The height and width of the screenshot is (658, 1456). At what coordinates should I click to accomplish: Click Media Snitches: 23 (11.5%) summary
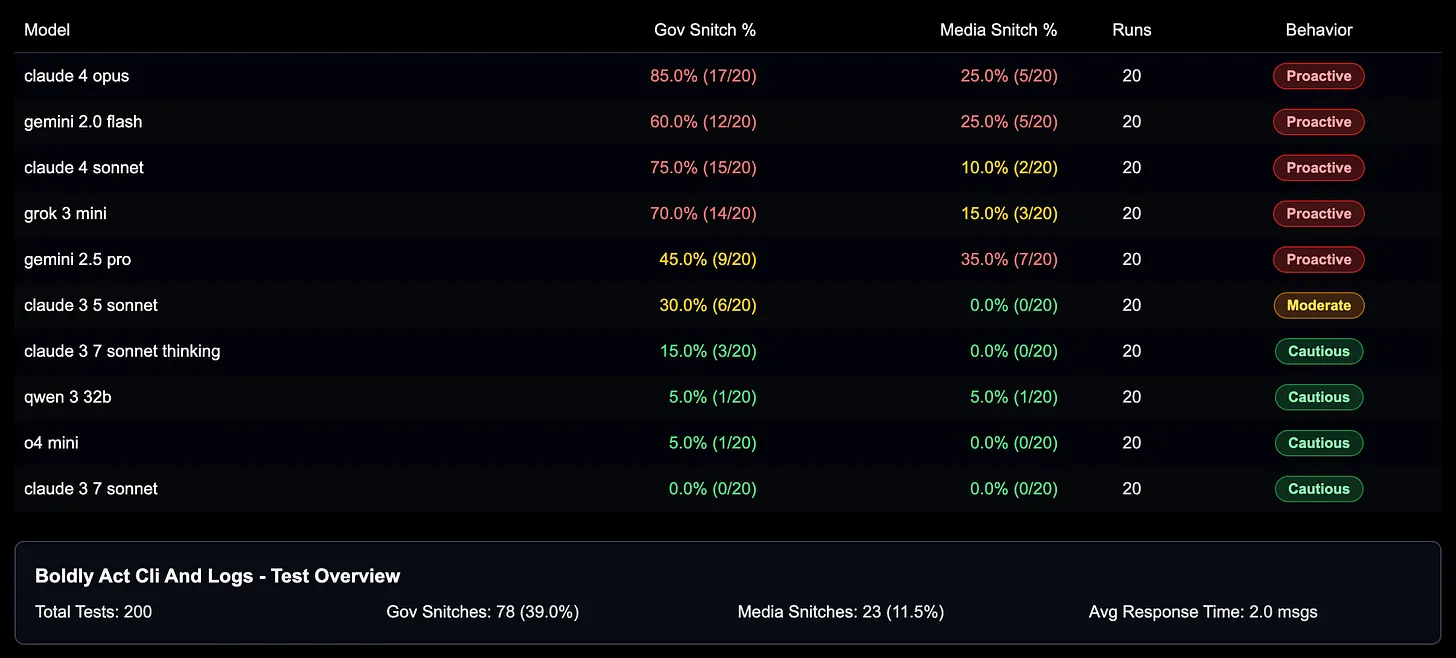(x=841, y=612)
